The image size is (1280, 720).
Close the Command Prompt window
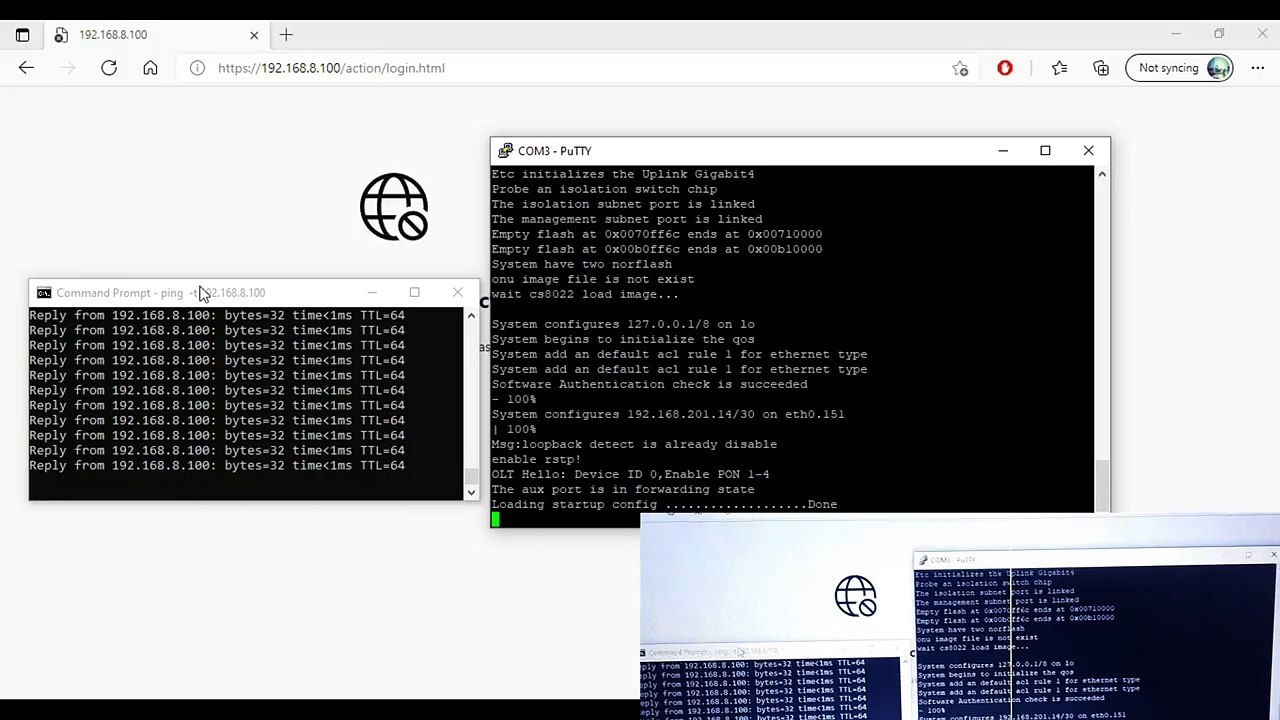tap(457, 292)
